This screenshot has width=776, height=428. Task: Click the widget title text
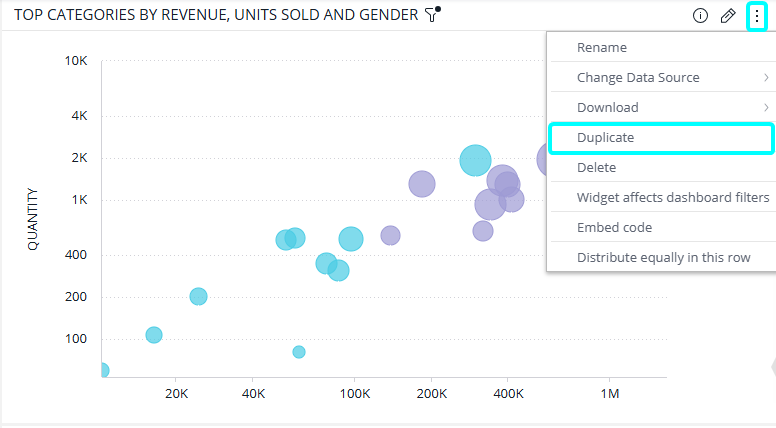coord(216,15)
